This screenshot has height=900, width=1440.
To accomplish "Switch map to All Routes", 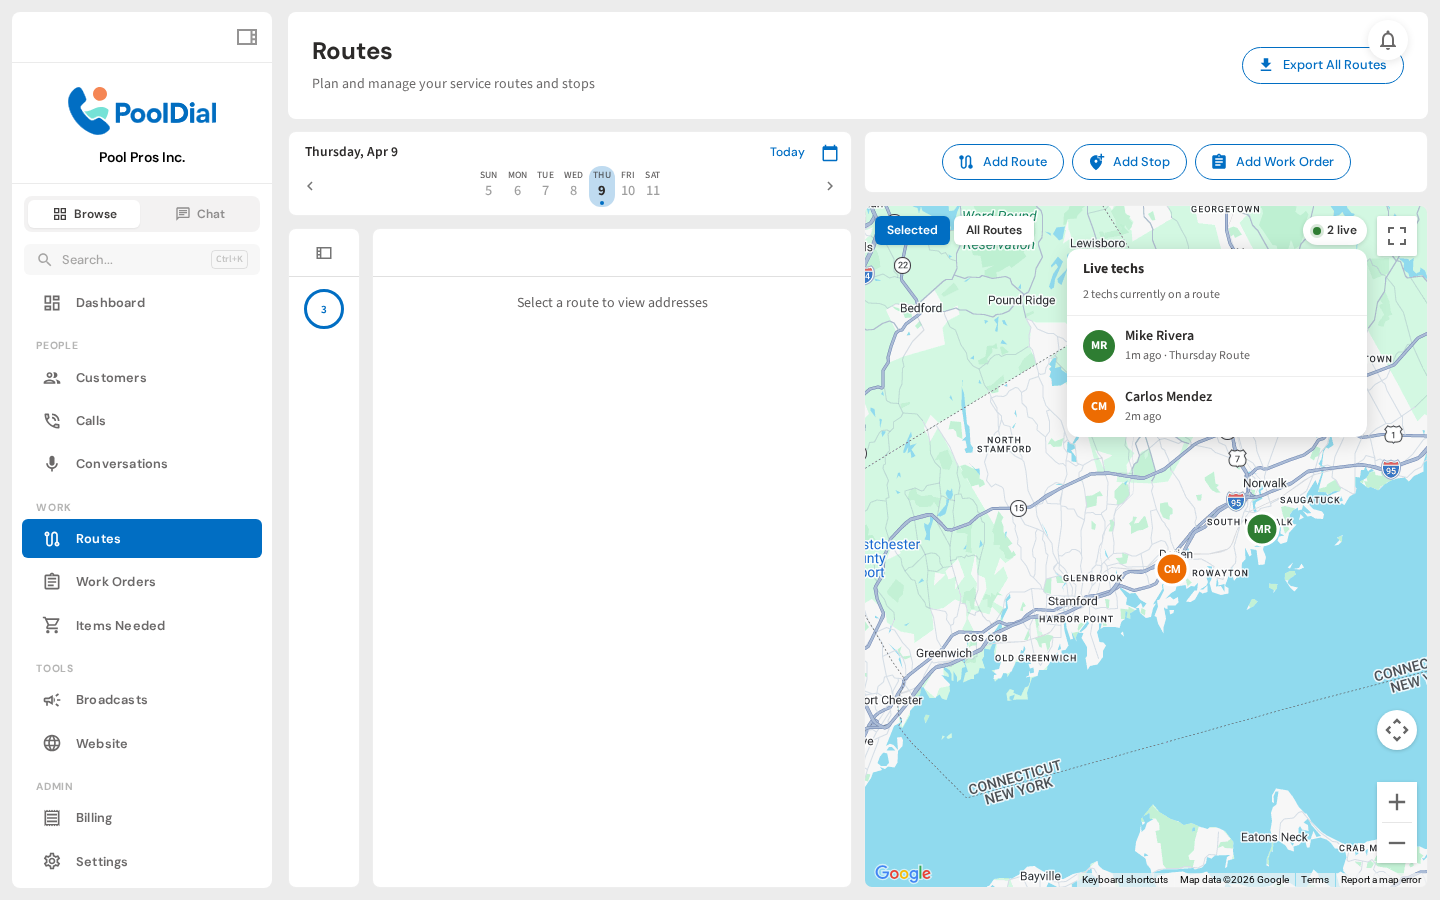I will [x=993, y=230].
